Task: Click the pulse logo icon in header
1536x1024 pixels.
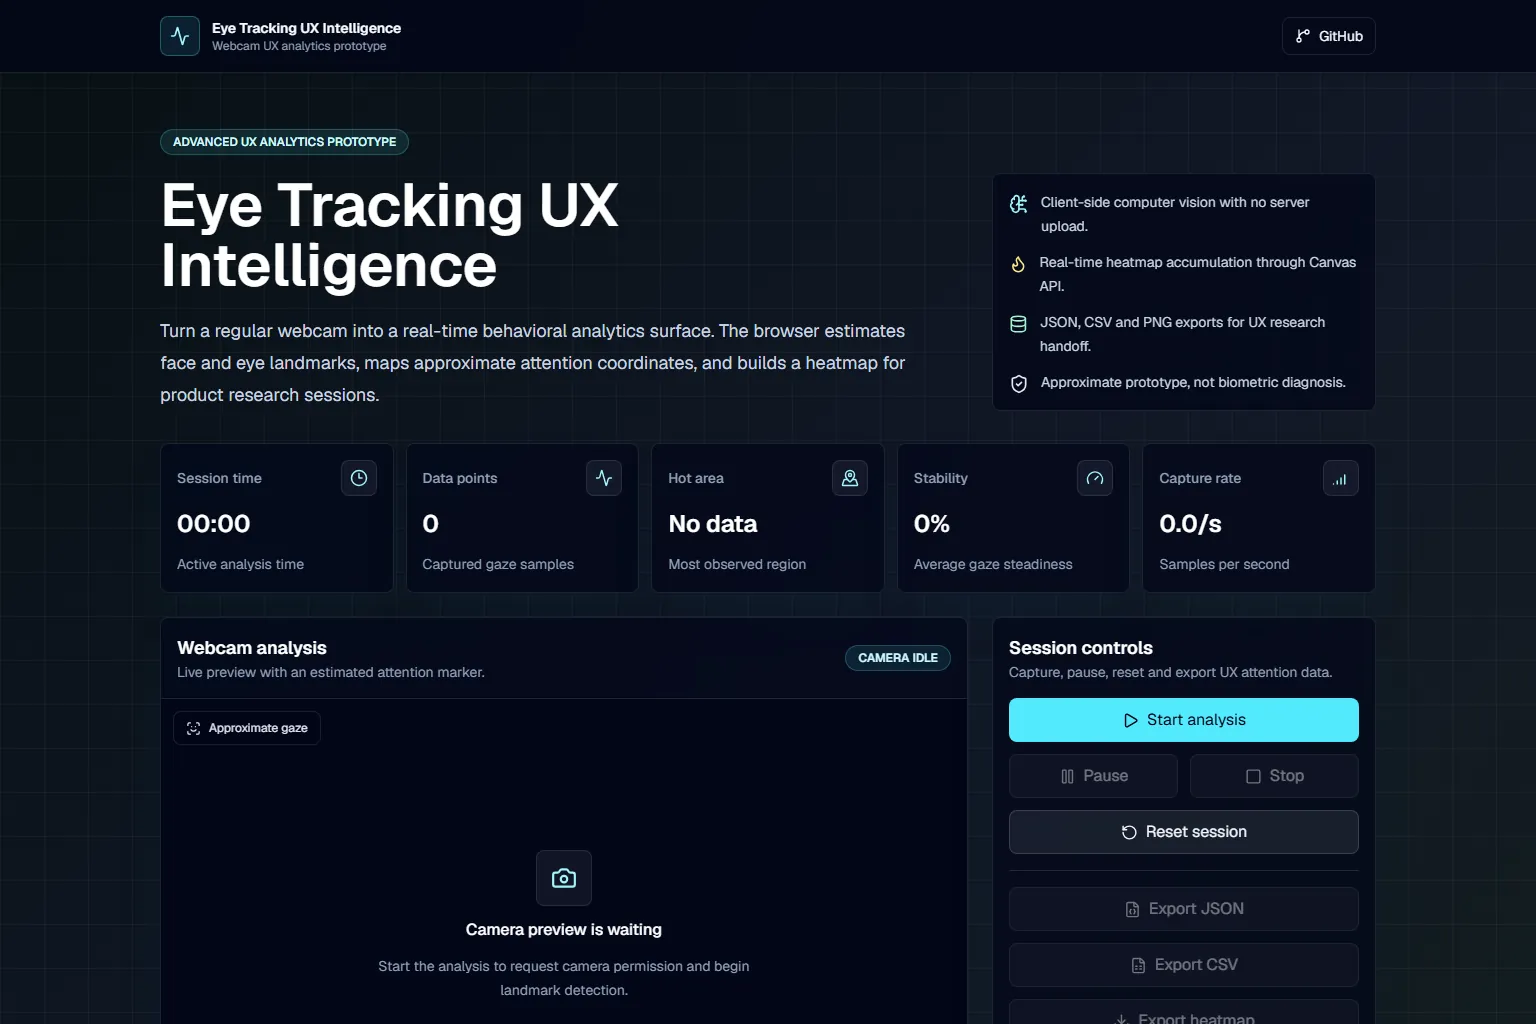Action: pyautogui.click(x=180, y=36)
